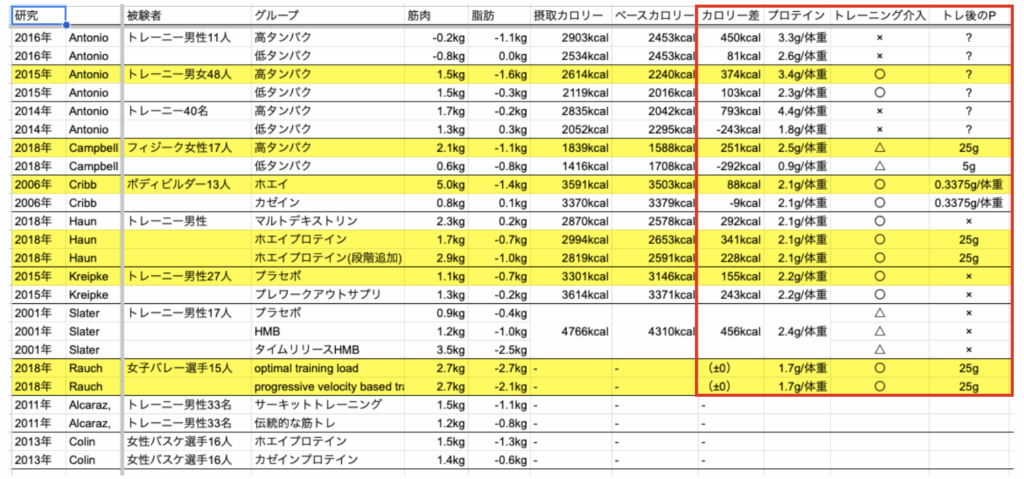Select the トレーニング介入 header cell
Image resolution: width=1024 pixels, height=479 pixels.
coord(878,17)
